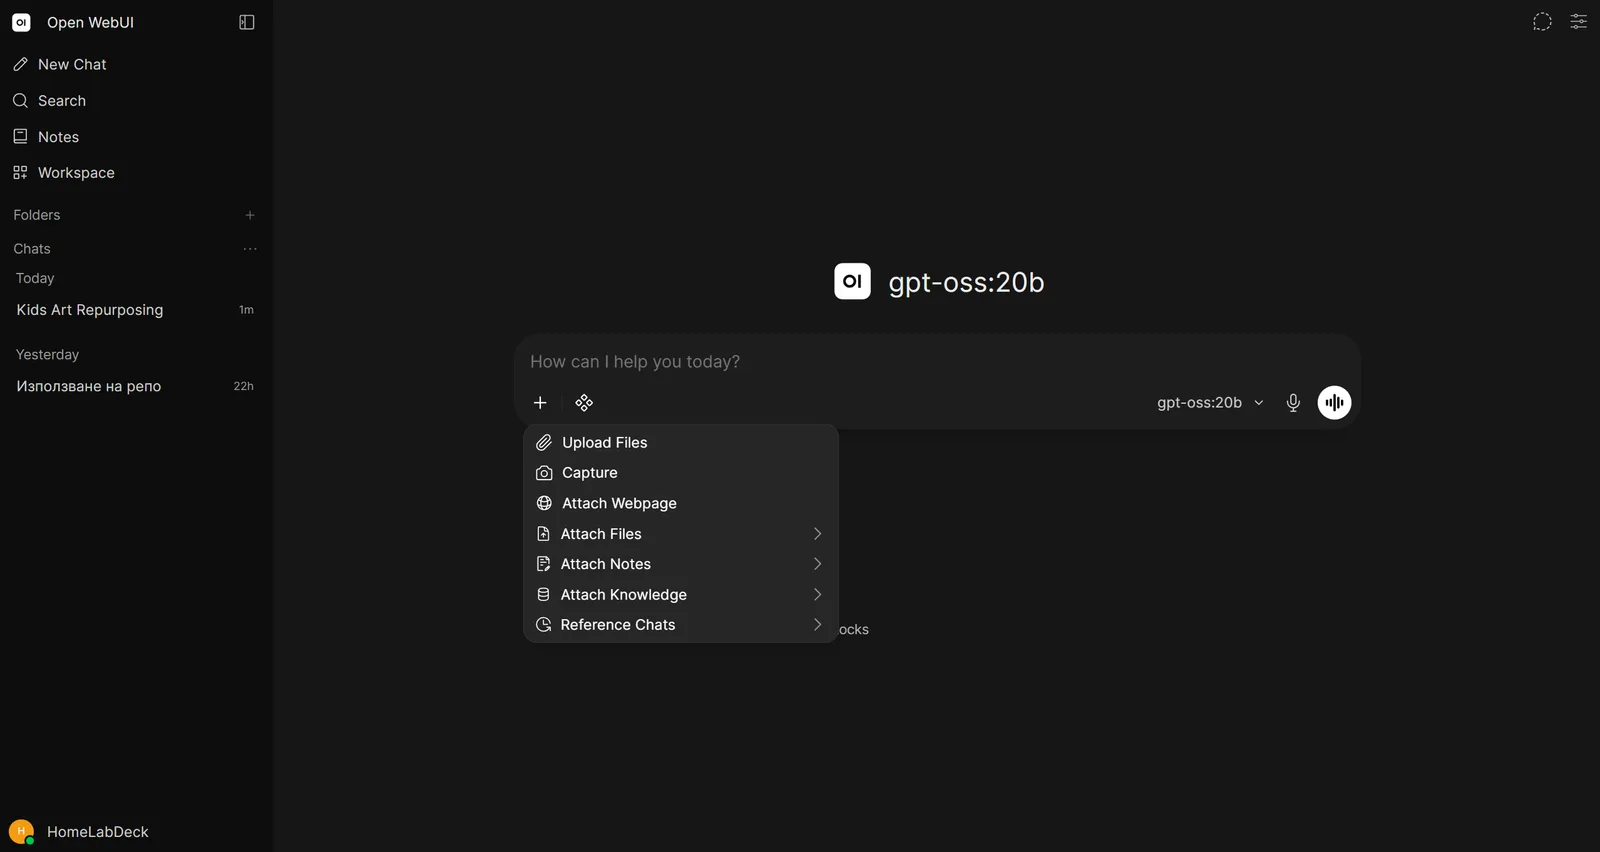Screen dimensions: 1600x852
Task: Click the Yesterday date group label
Action: pos(47,355)
